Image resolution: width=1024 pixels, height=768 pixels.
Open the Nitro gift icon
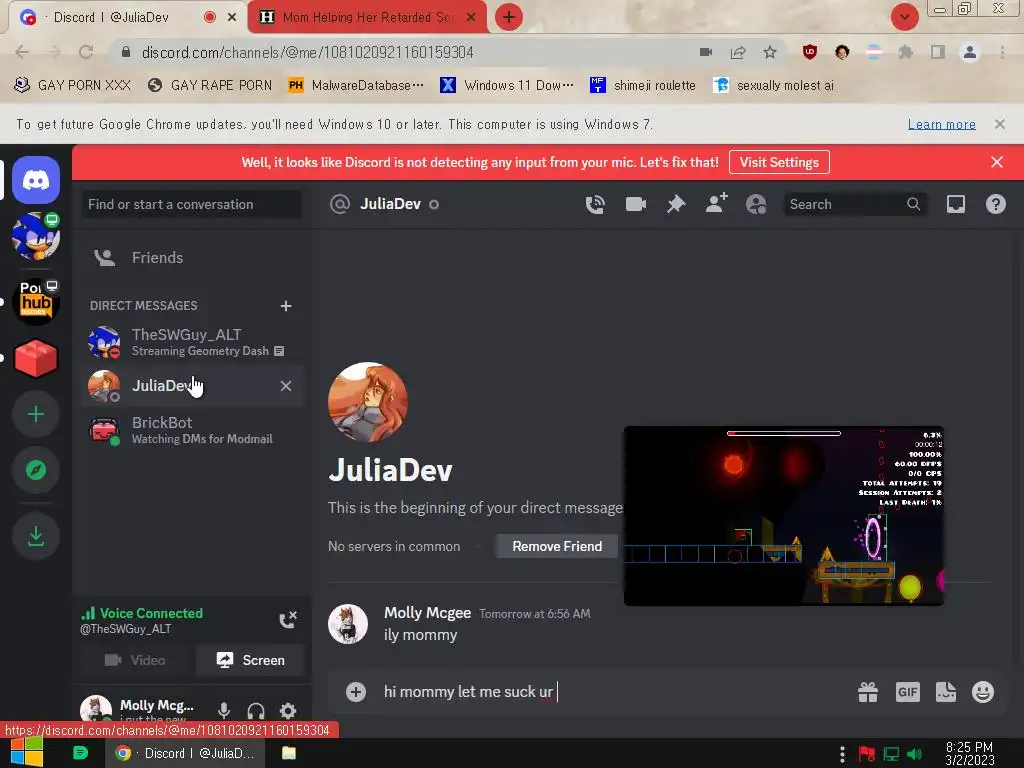(868, 692)
